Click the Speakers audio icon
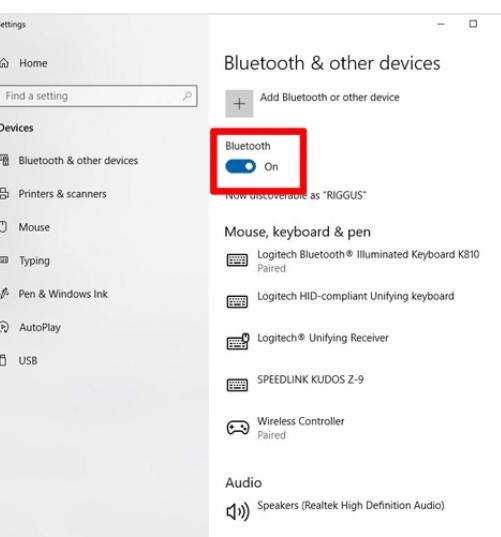 tap(238, 512)
